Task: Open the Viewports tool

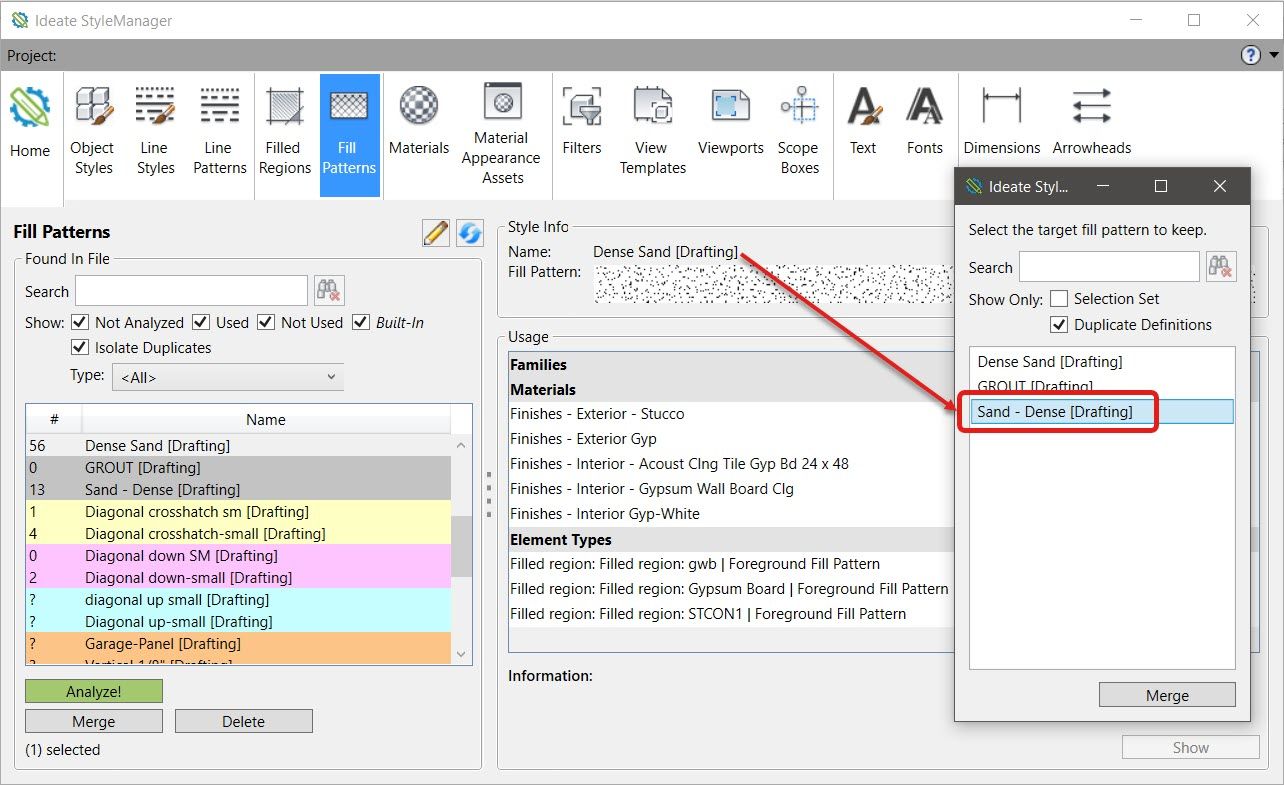Action: tap(731, 123)
